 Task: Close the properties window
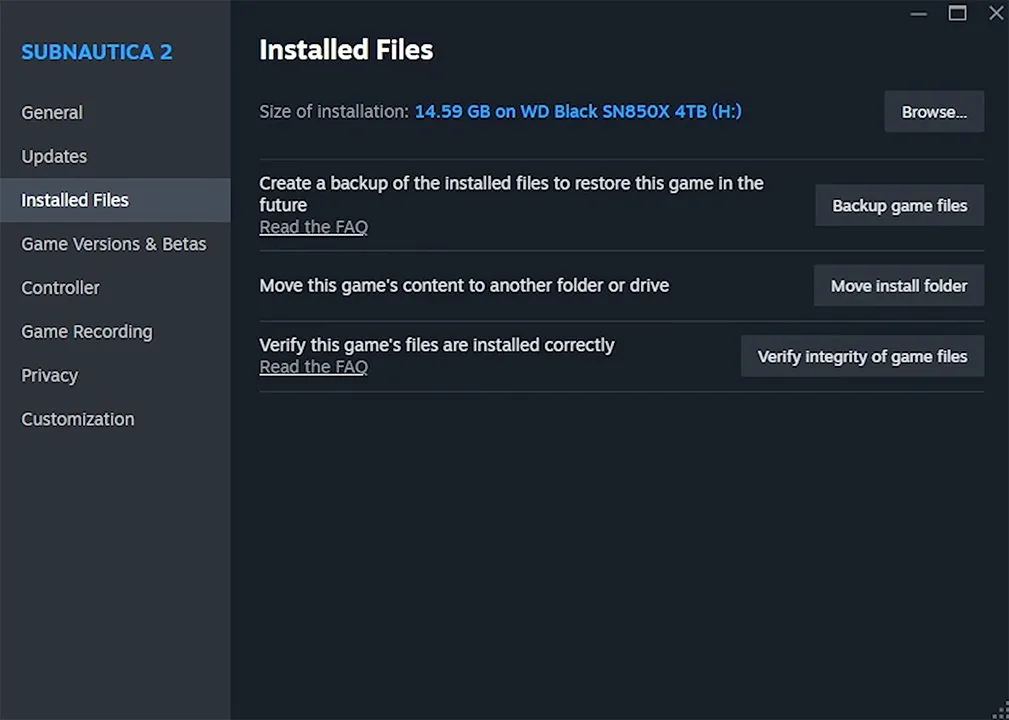[x=995, y=13]
